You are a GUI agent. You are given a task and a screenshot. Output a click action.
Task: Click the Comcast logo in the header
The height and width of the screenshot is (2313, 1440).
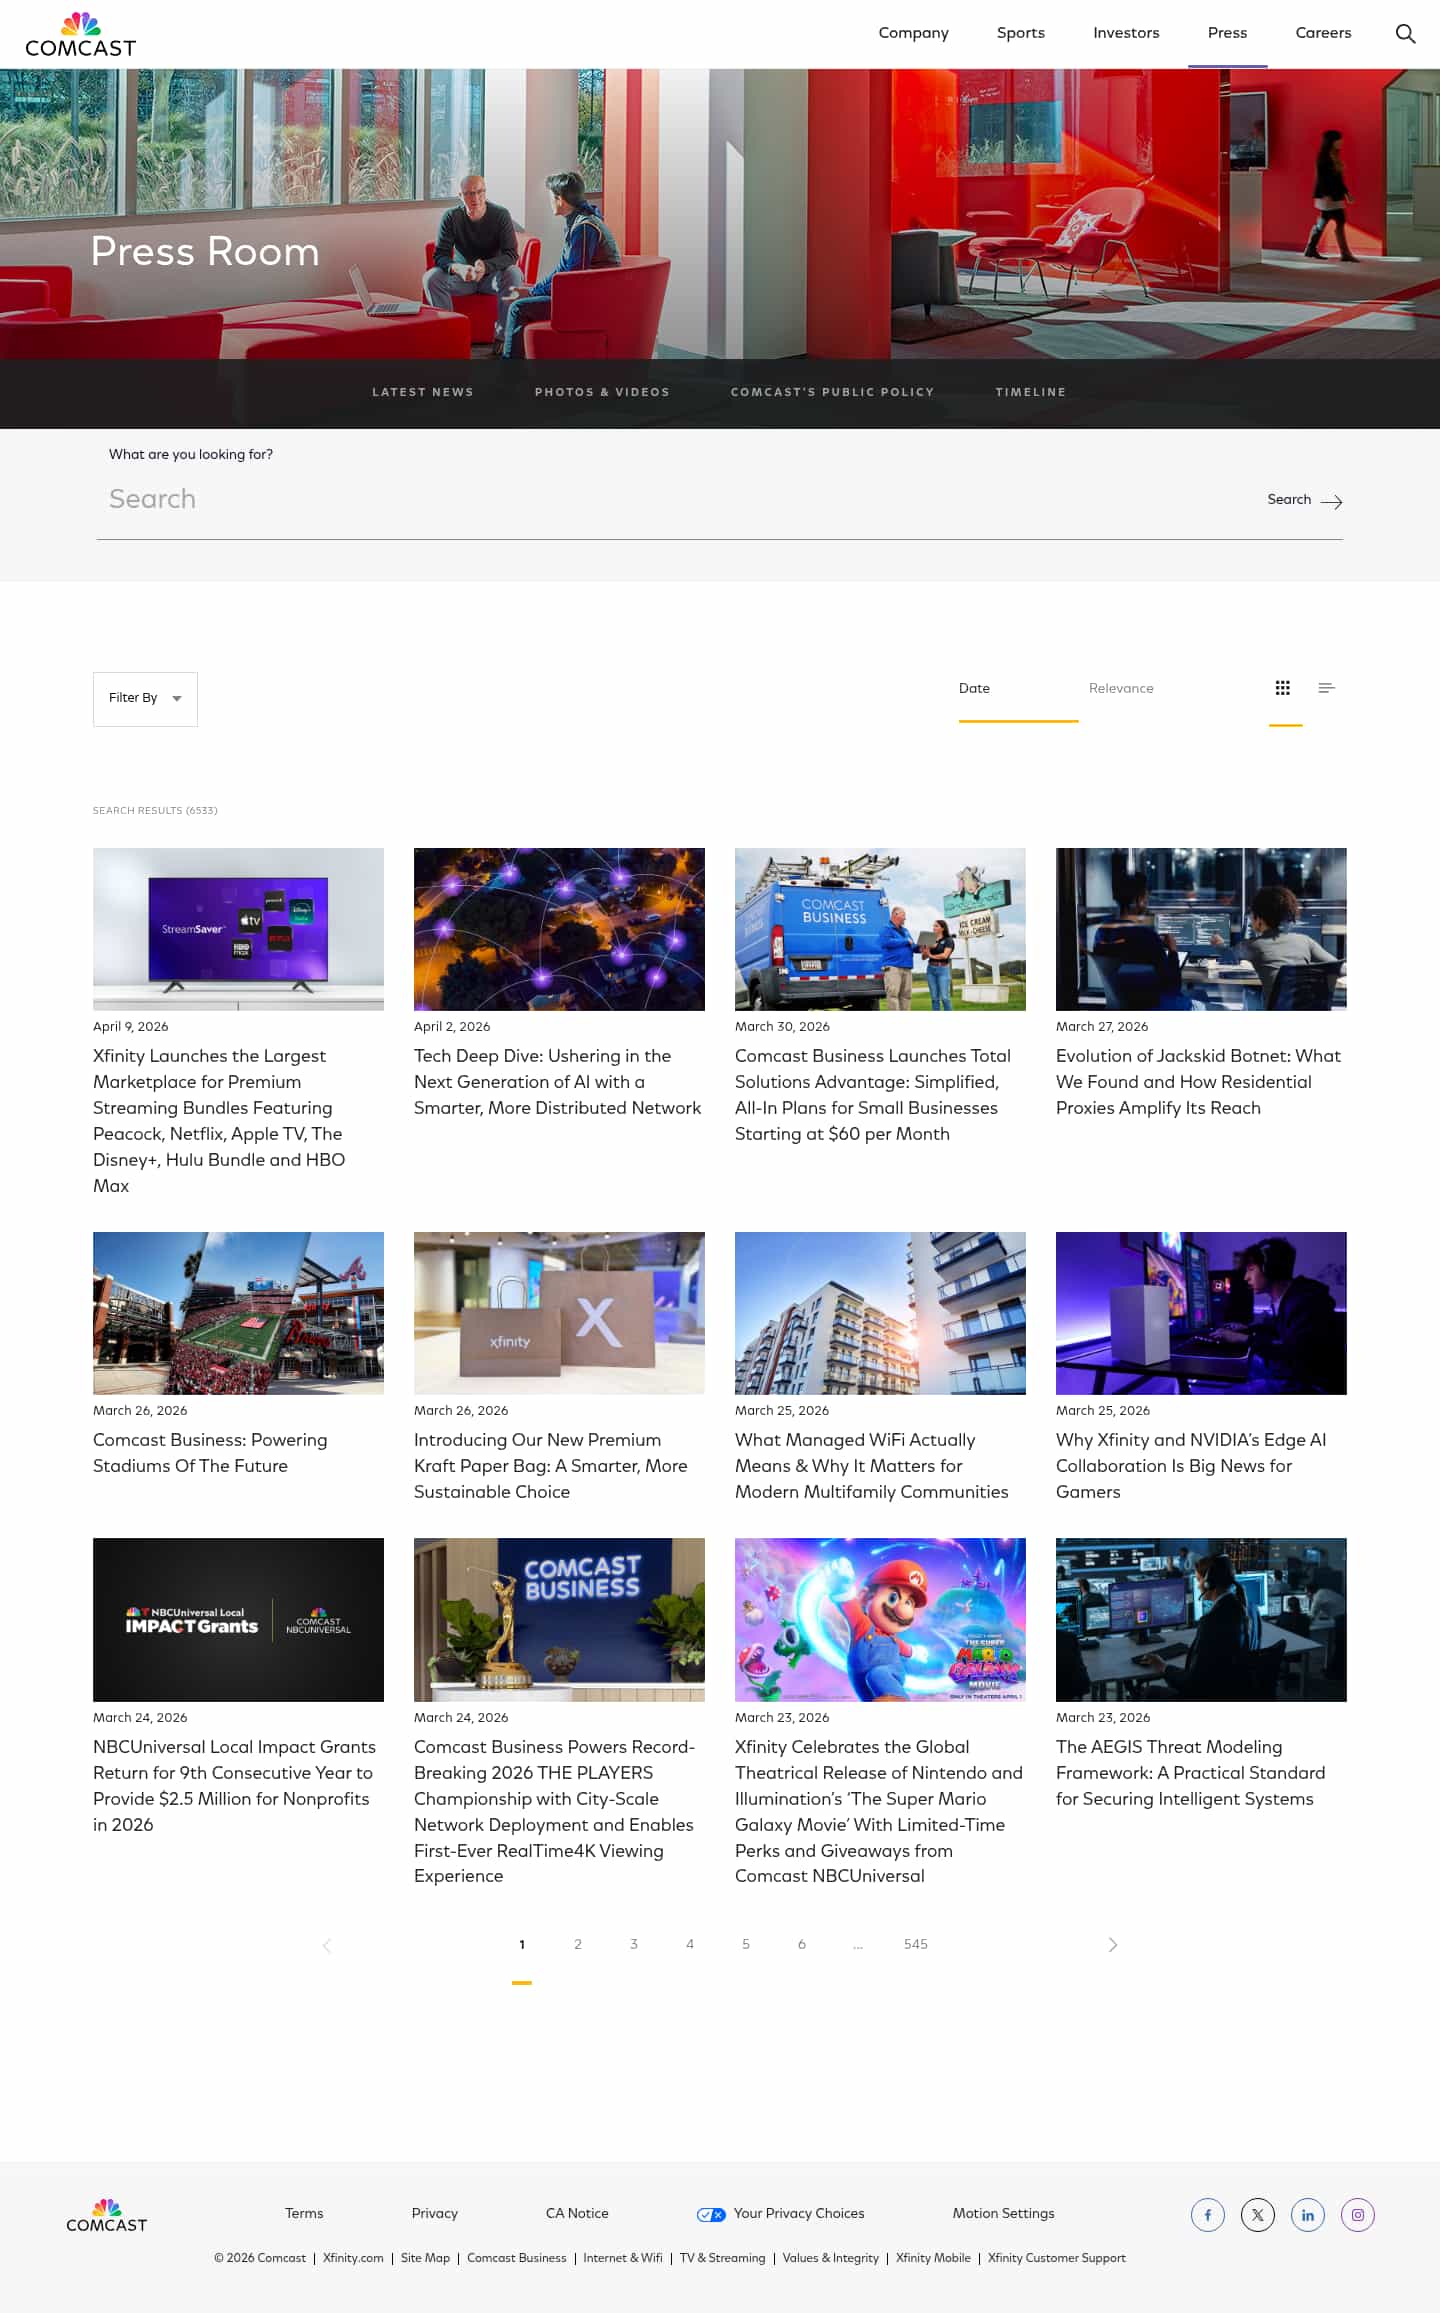click(80, 34)
